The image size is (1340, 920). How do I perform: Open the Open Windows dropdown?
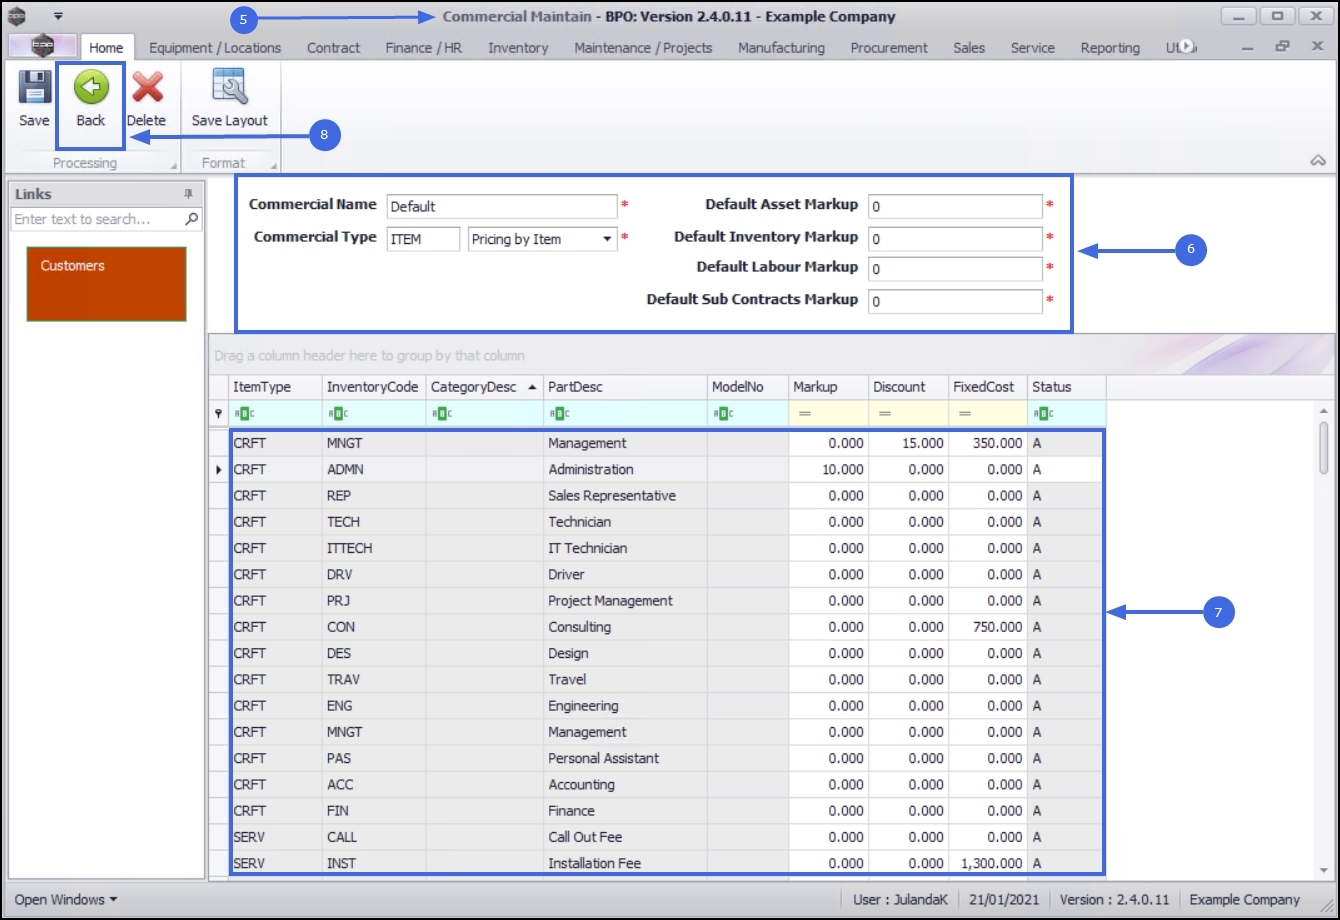click(x=66, y=899)
